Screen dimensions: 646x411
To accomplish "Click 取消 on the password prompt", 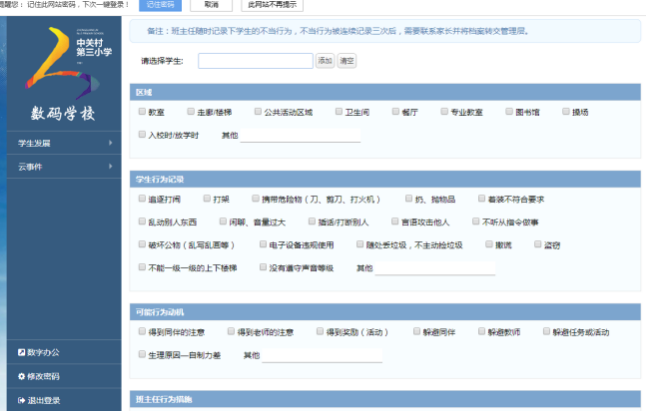I will pyautogui.click(x=211, y=5).
